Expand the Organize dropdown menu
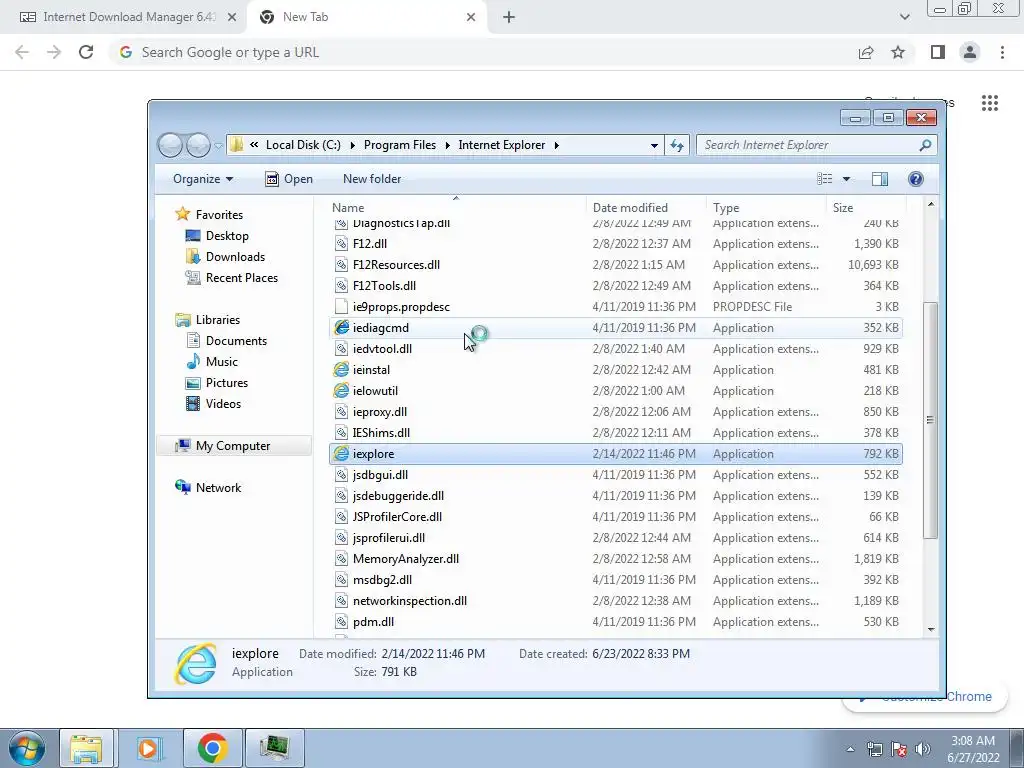 [x=202, y=179]
